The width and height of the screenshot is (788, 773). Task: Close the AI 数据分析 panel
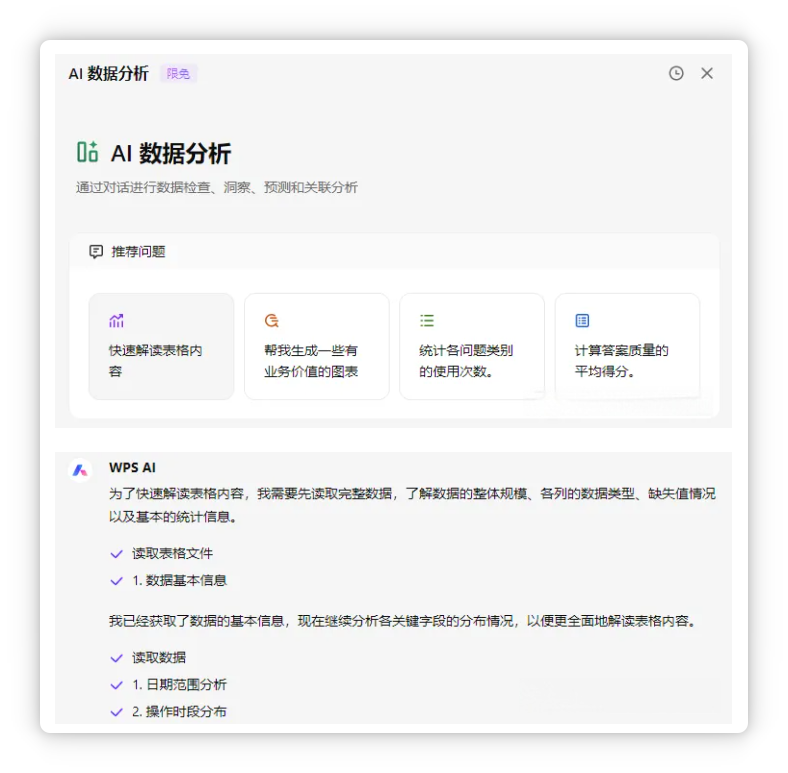tap(707, 73)
